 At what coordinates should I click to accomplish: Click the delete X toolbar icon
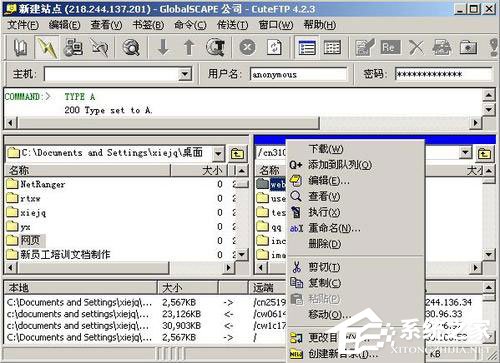(416, 47)
